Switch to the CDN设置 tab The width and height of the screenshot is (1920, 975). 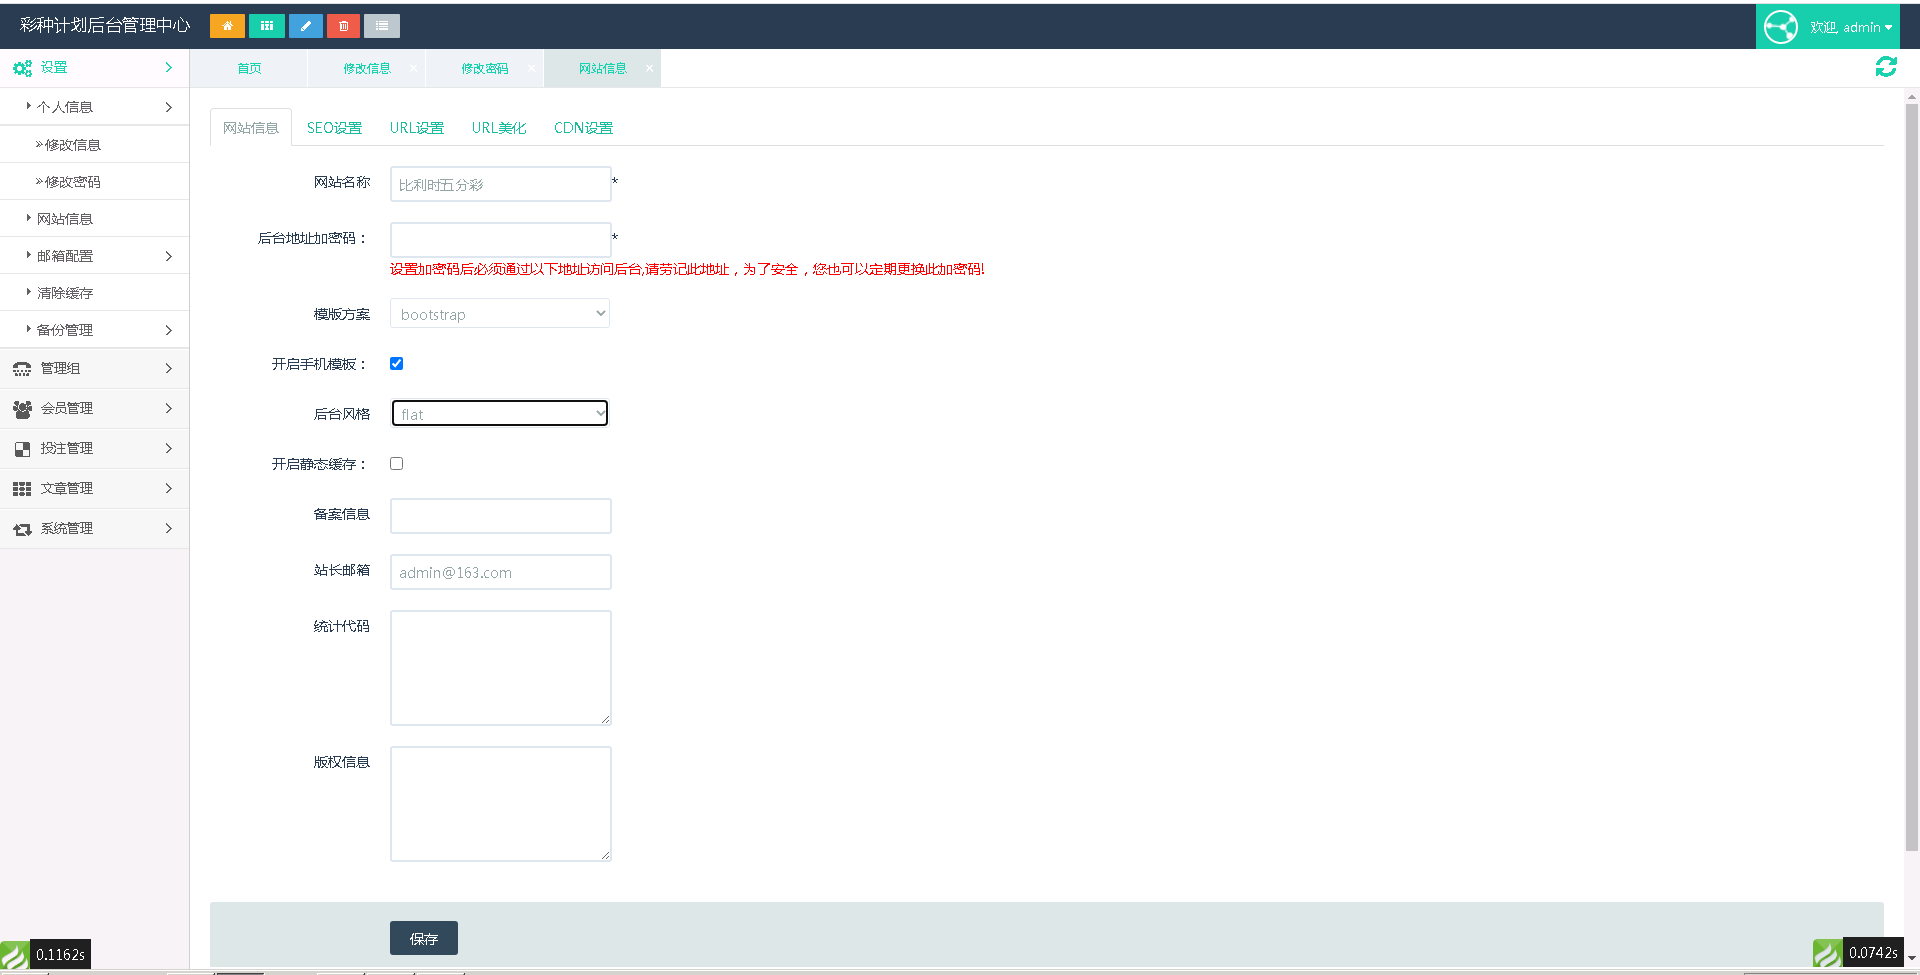pyautogui.click(x=583, y=128)
